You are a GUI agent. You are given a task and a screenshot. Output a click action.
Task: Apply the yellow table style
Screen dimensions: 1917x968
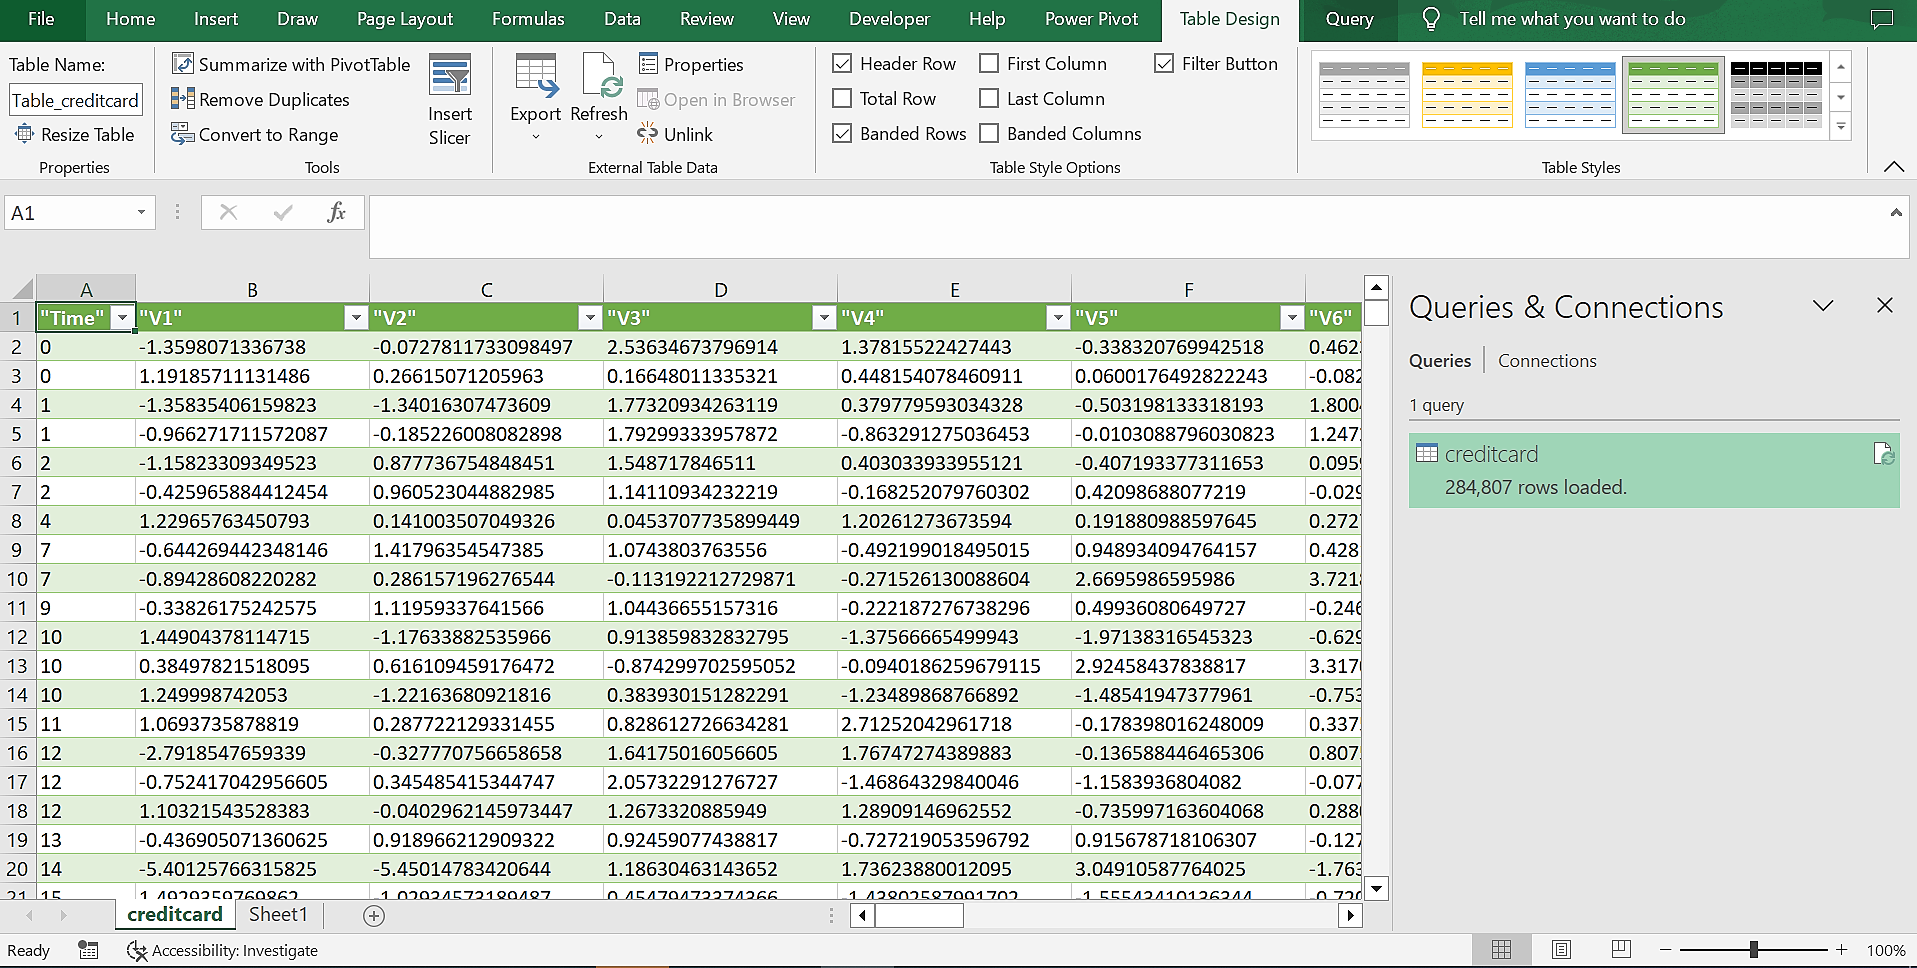point(1467,94)
